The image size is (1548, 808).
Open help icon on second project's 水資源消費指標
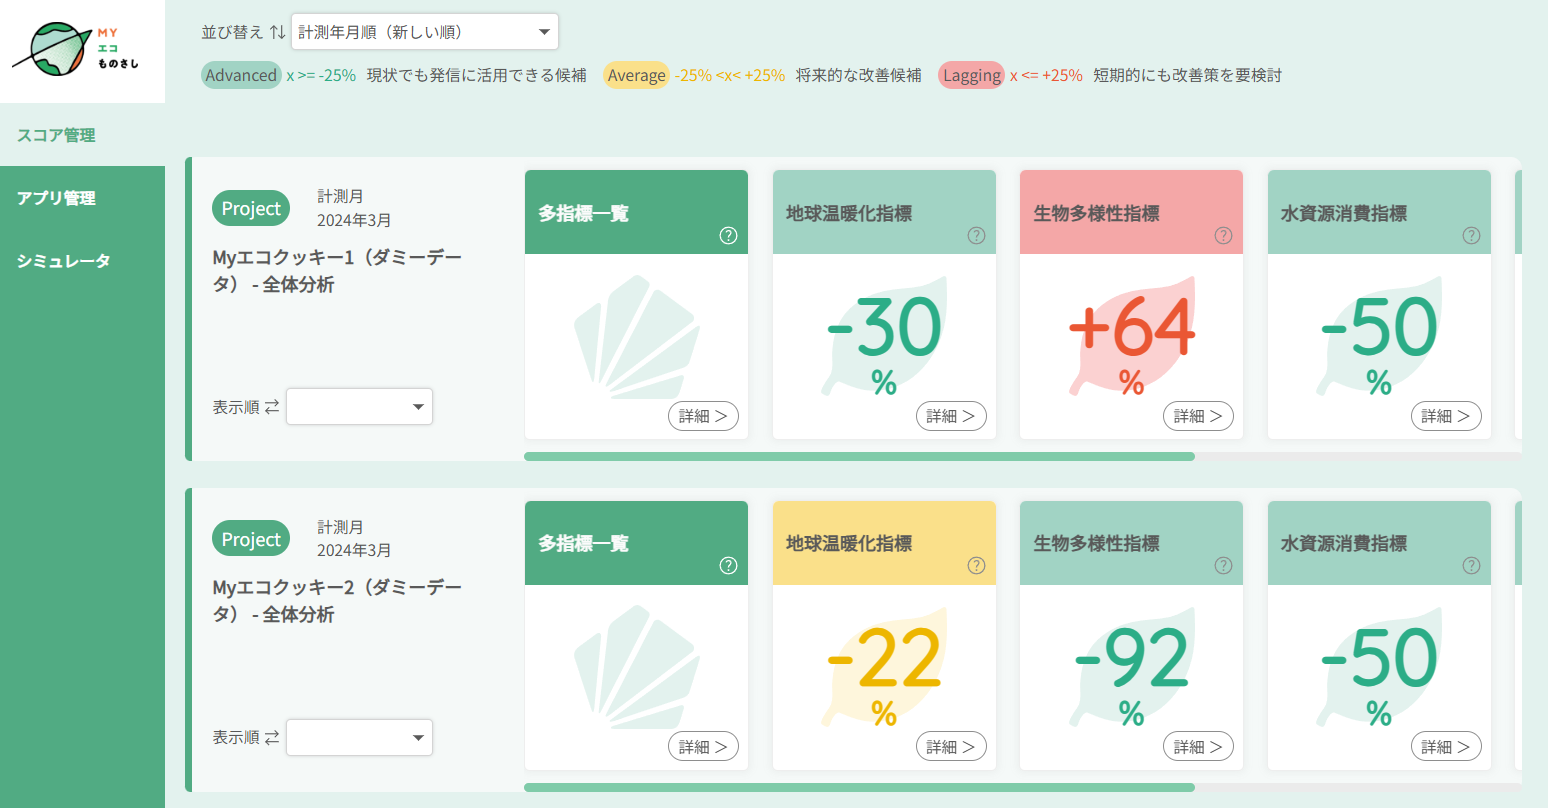point(1471,566)
